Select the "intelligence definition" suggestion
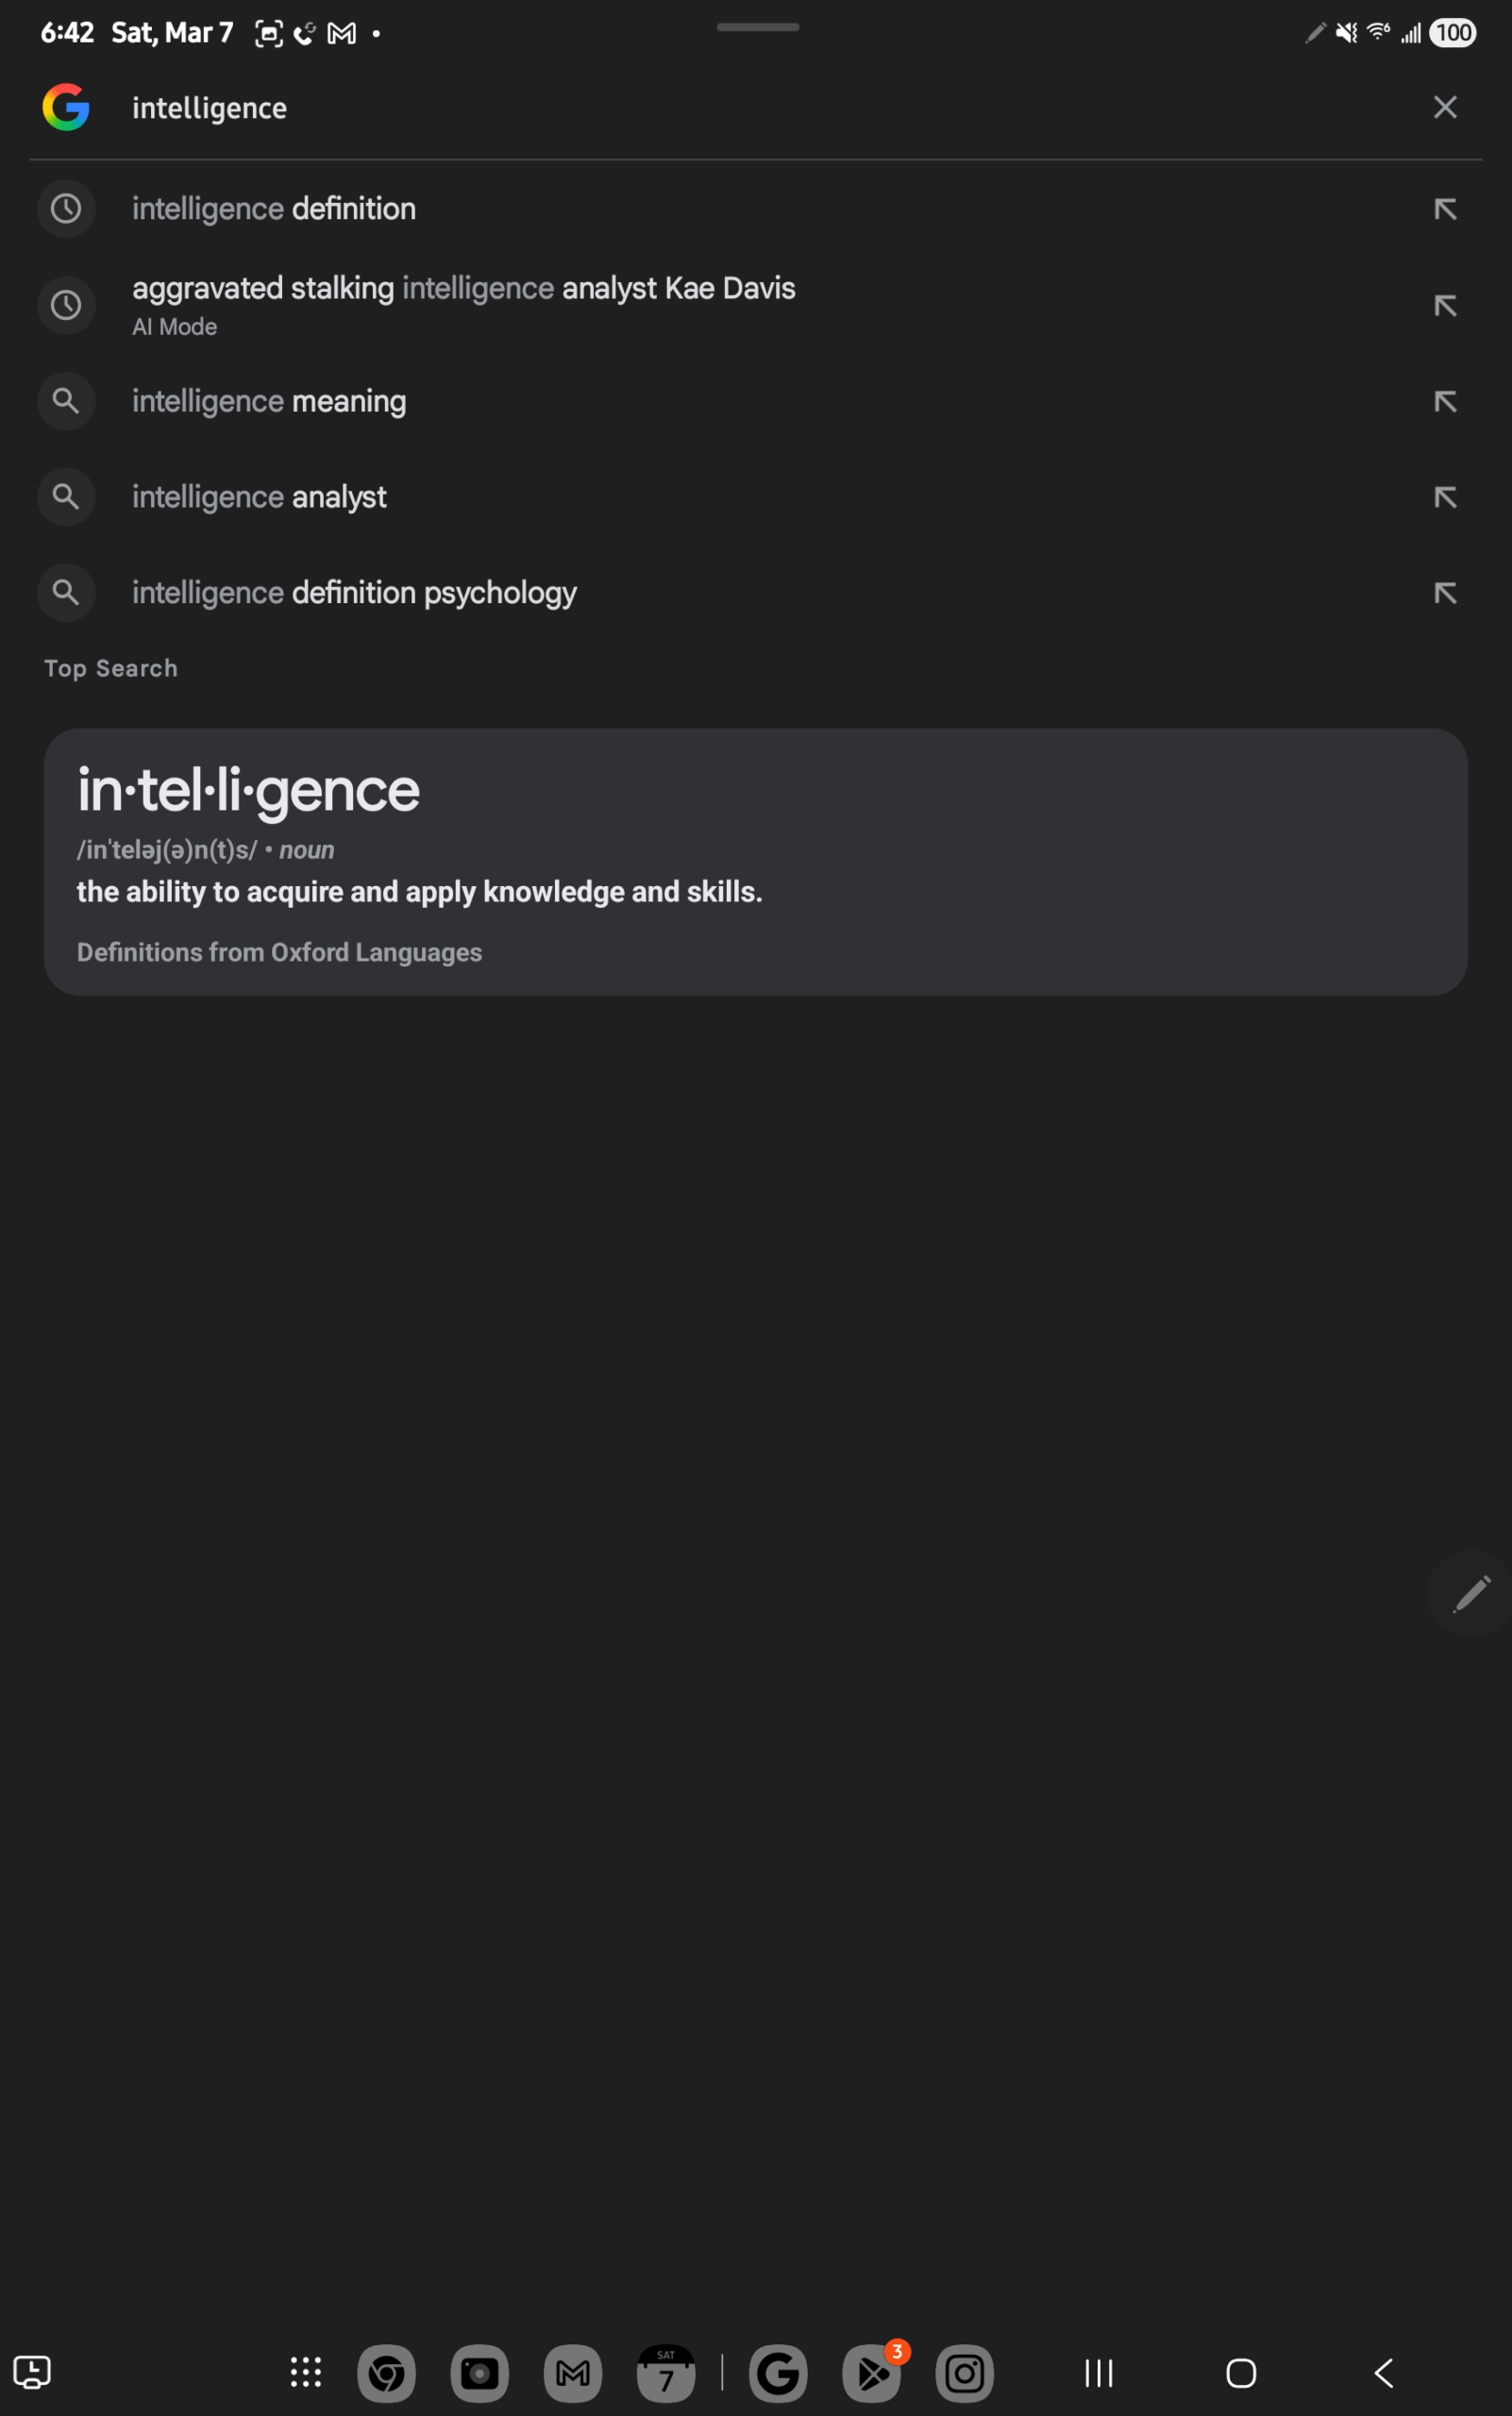 tap(274, 209)
